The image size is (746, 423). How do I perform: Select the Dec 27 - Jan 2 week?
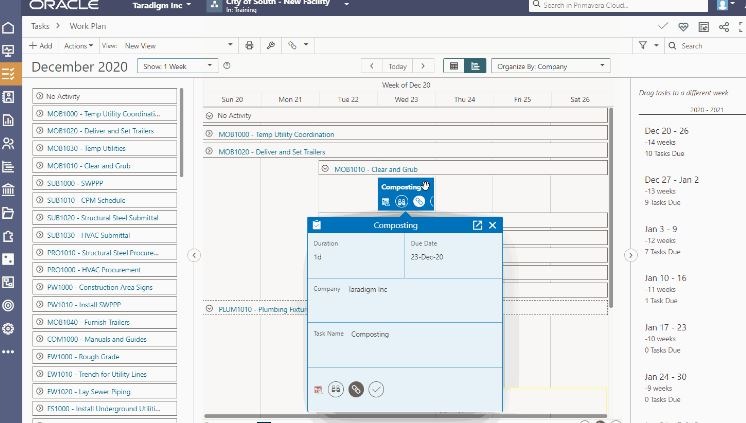[x=672, y=190]
